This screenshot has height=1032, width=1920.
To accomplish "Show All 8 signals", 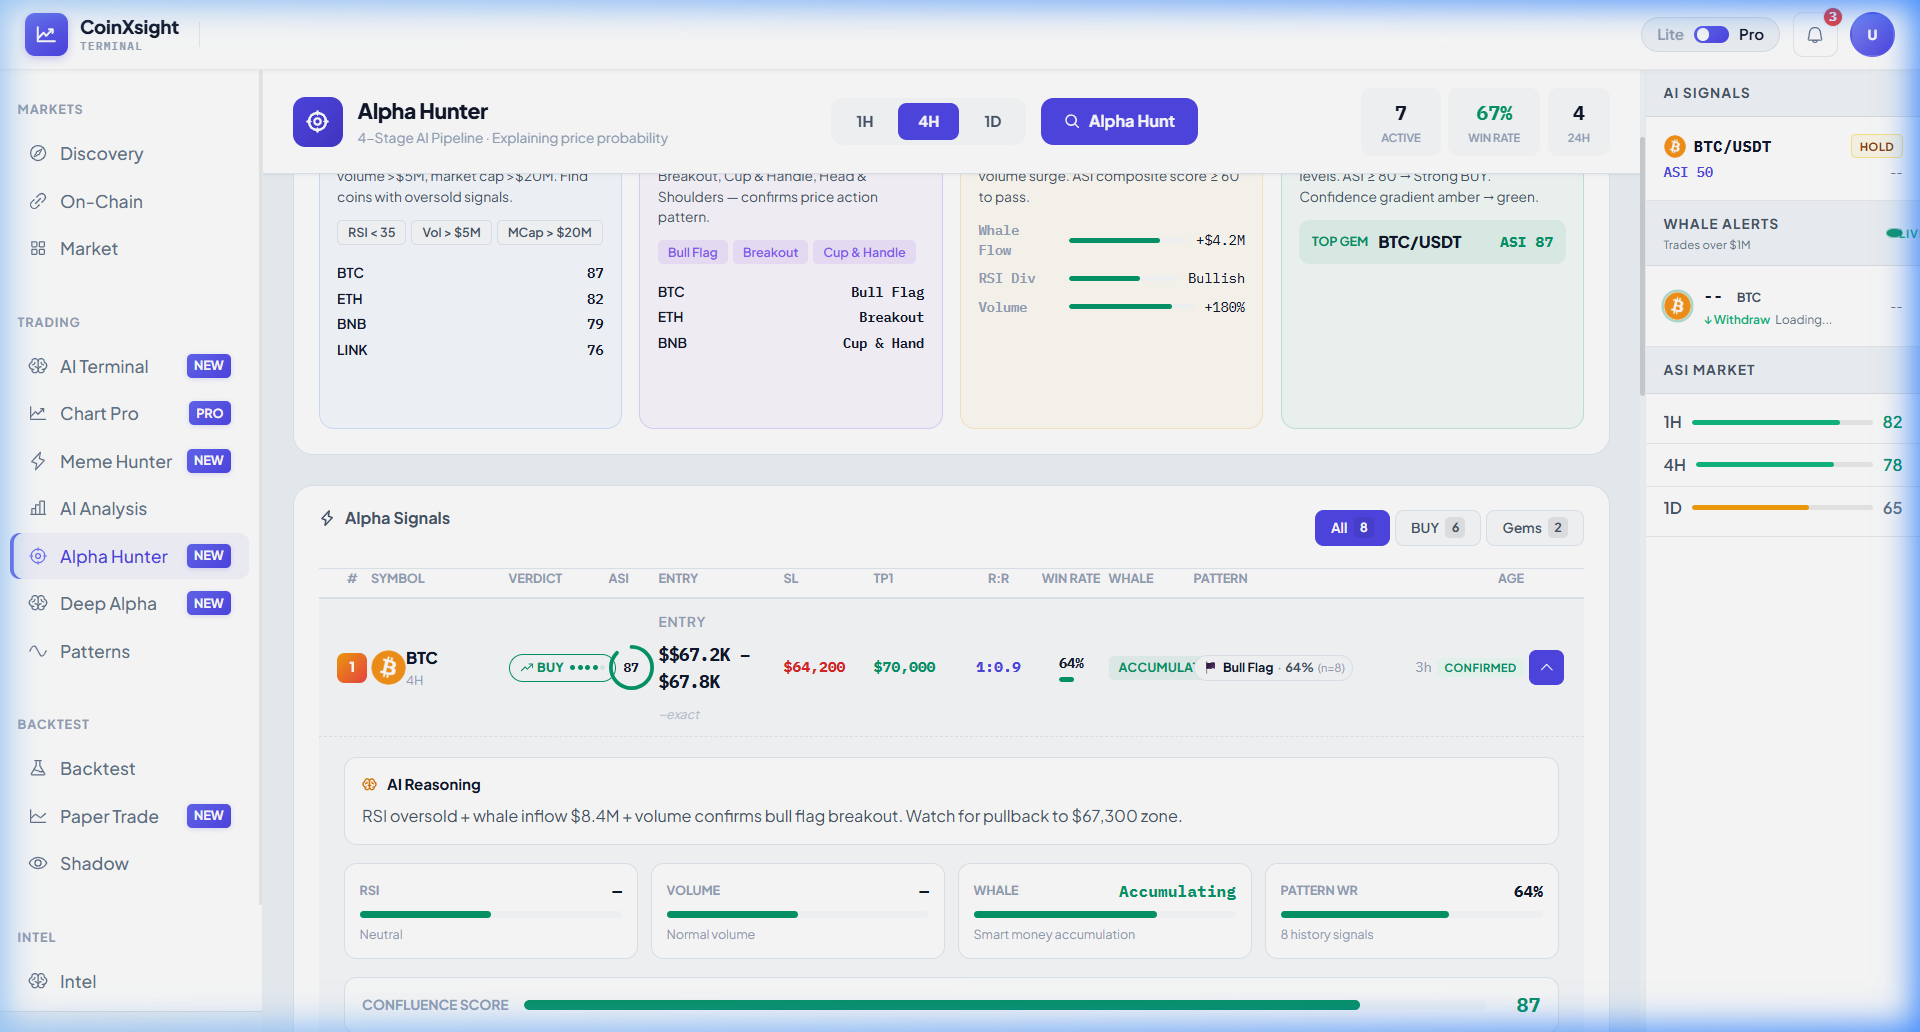I will (1352, 528).
